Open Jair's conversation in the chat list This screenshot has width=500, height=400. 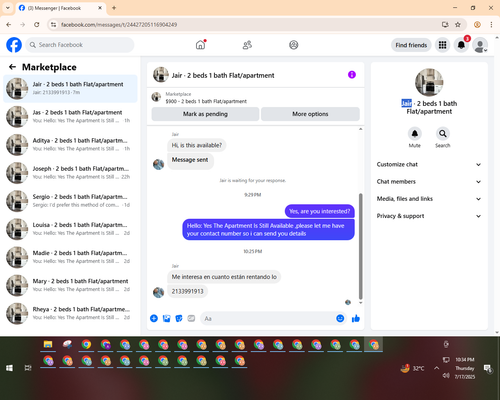click(x=70, y=88)
